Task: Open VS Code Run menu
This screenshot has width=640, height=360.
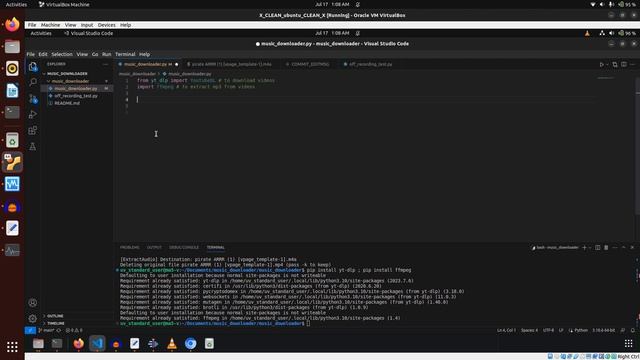Action: point(107,54)
